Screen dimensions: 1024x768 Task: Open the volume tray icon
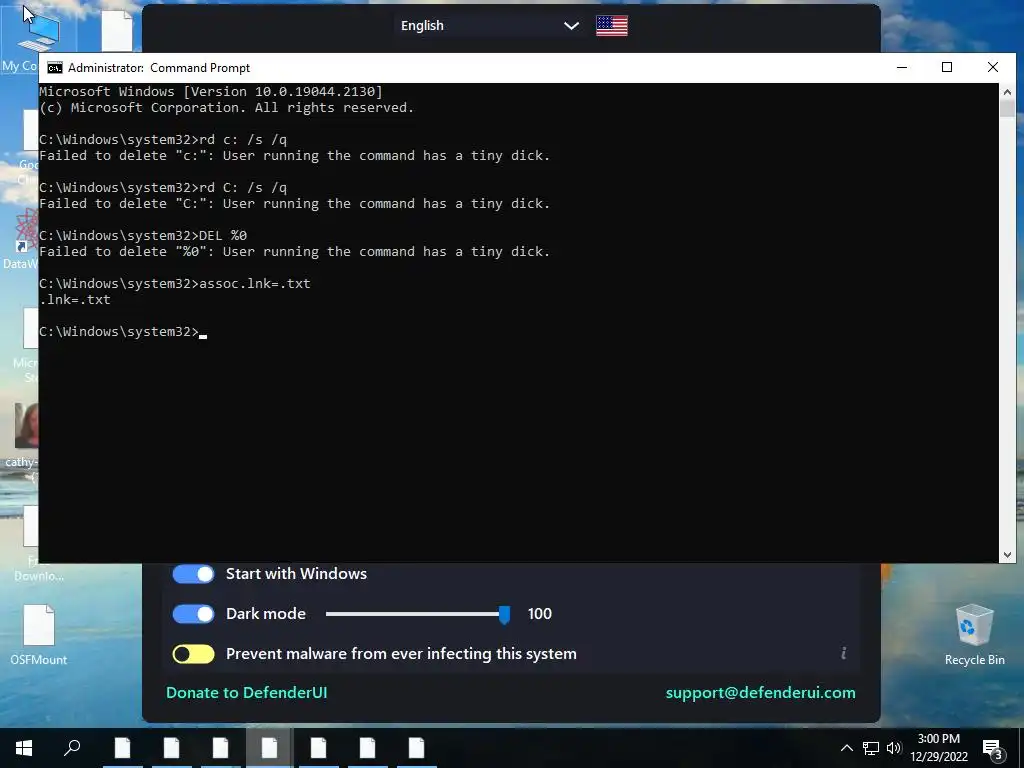pyautogui.click(x=894, y=748)
